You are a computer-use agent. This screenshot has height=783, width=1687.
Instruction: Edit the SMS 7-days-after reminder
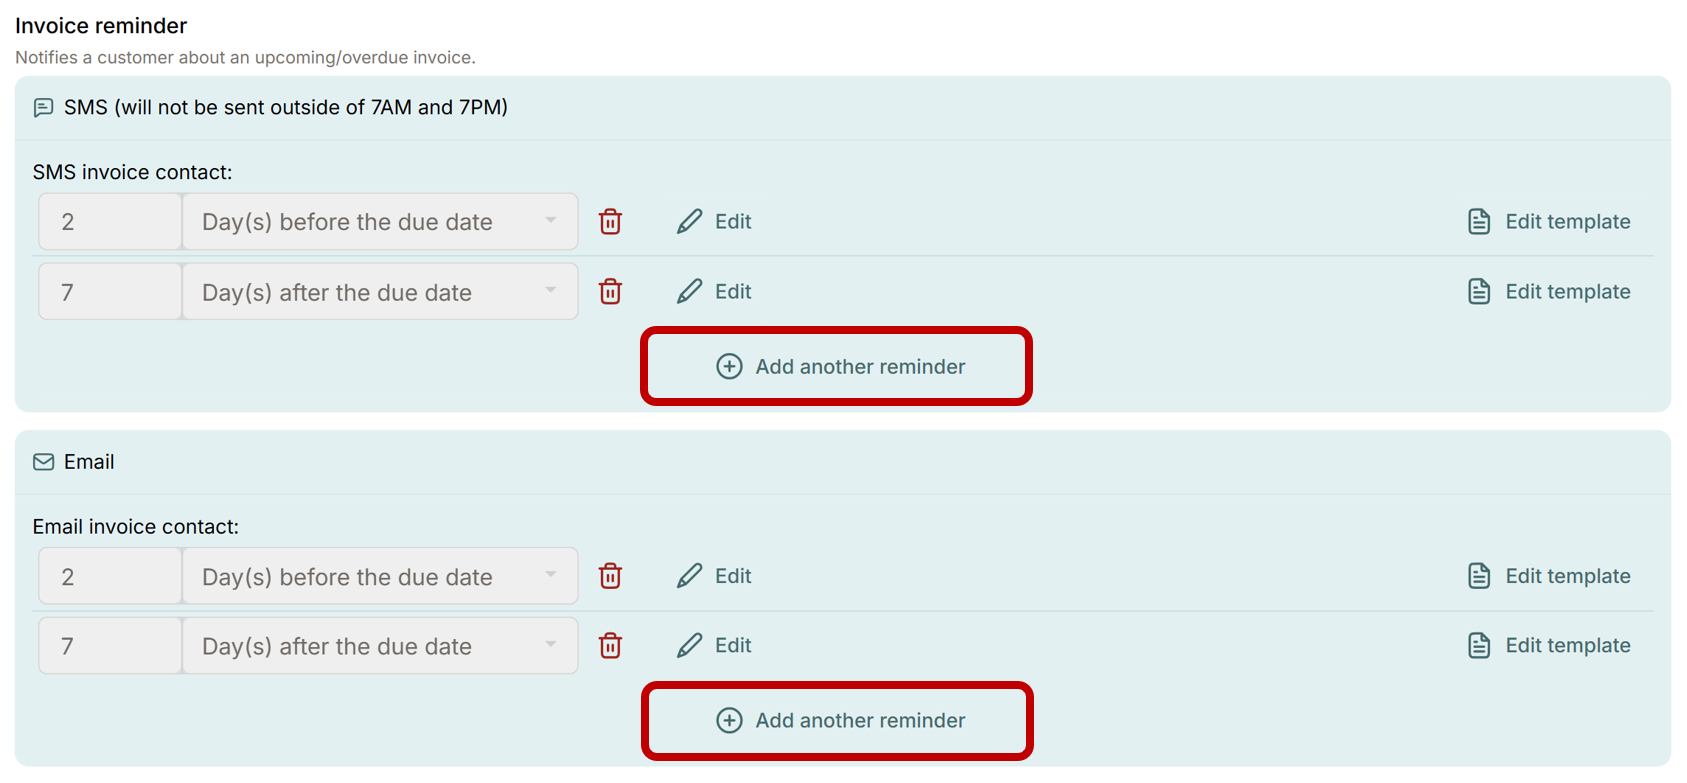point(714,291)
